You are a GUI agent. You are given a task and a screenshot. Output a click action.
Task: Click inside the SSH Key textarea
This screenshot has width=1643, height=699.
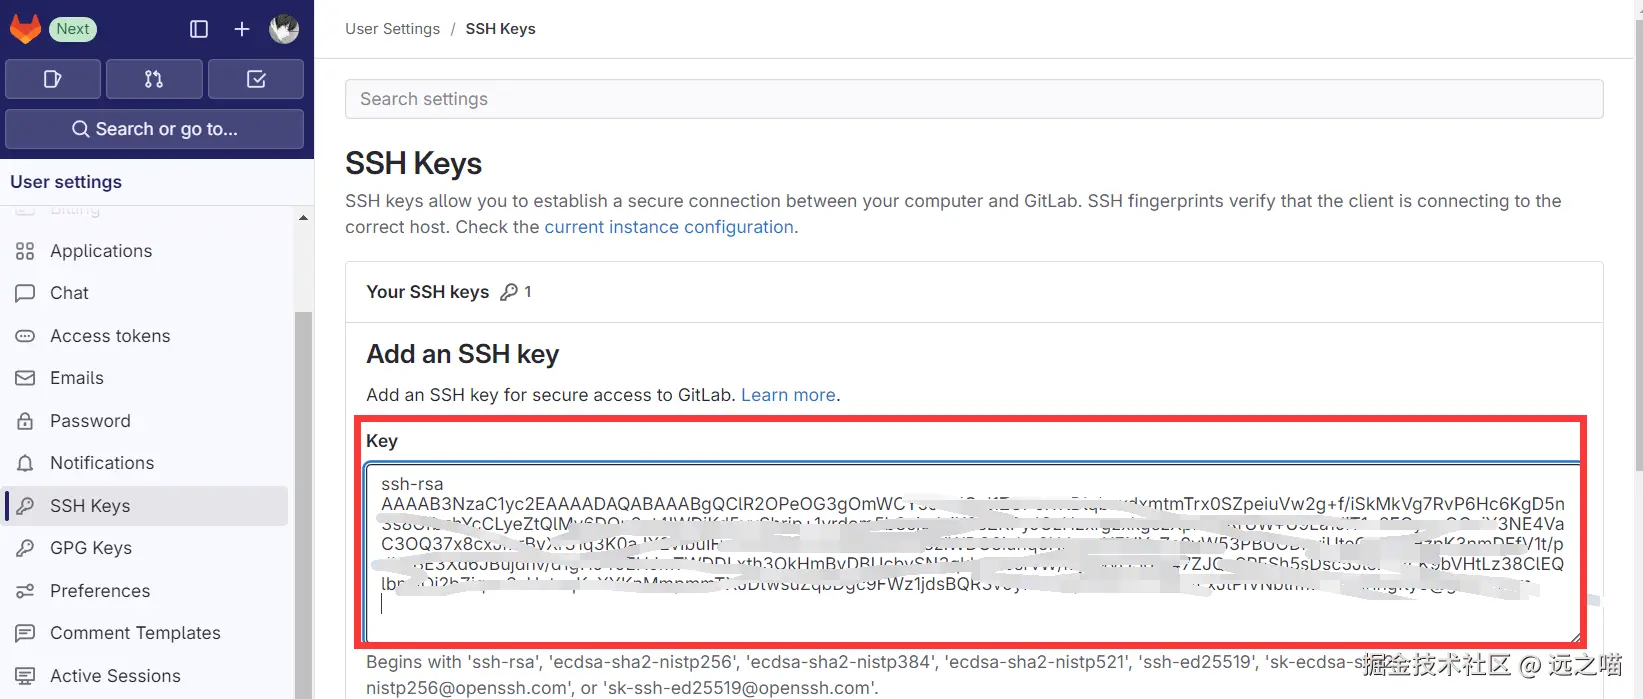coord(973,552)
